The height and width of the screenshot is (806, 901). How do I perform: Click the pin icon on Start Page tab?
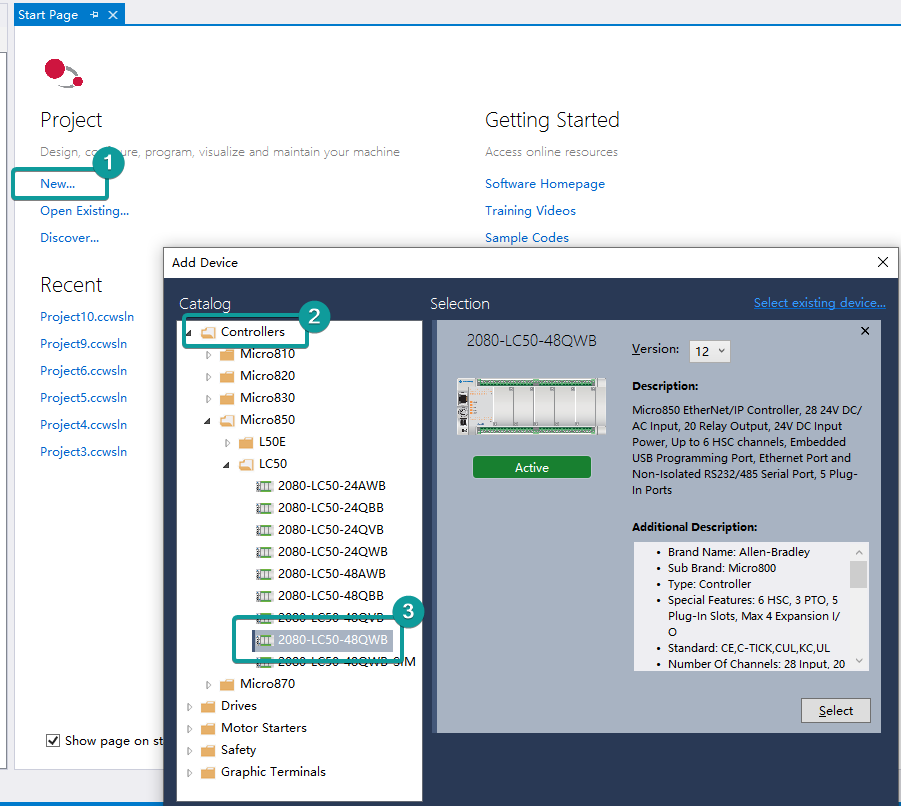pyautogui.click(x=94, y=15)
